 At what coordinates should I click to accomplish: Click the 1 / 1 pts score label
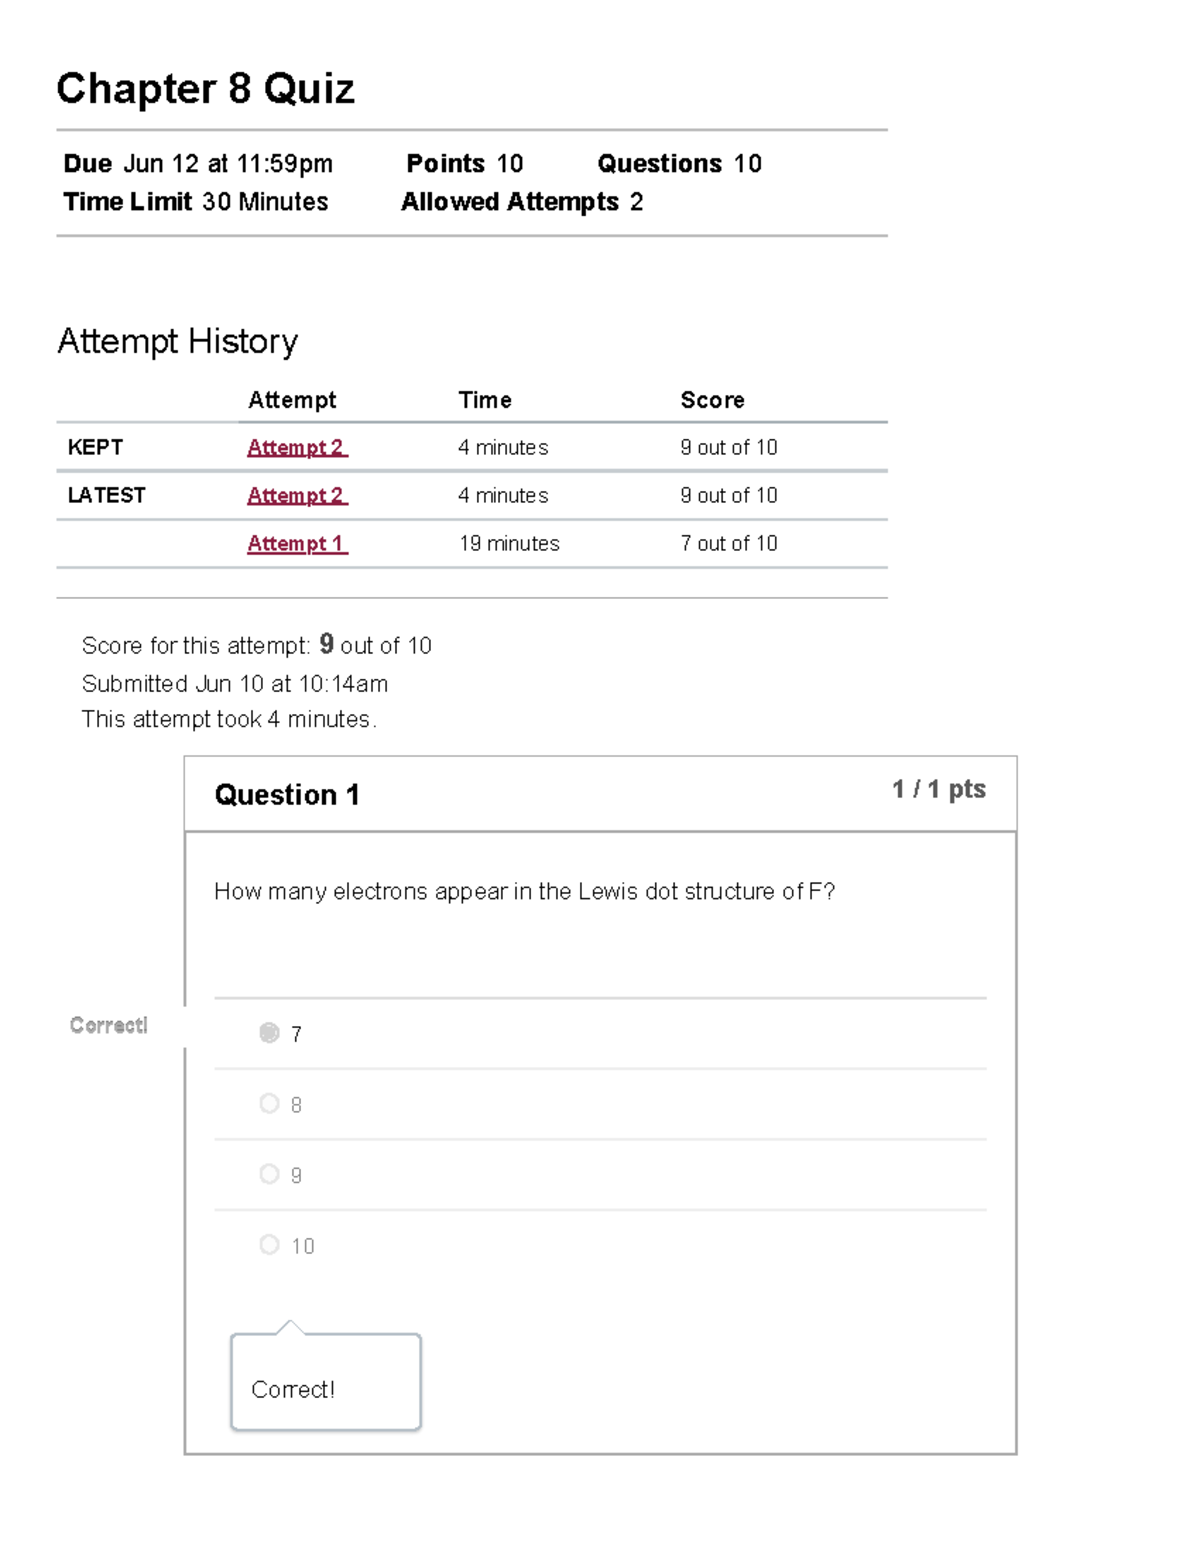pyautogui.click(x=937, y=789)
